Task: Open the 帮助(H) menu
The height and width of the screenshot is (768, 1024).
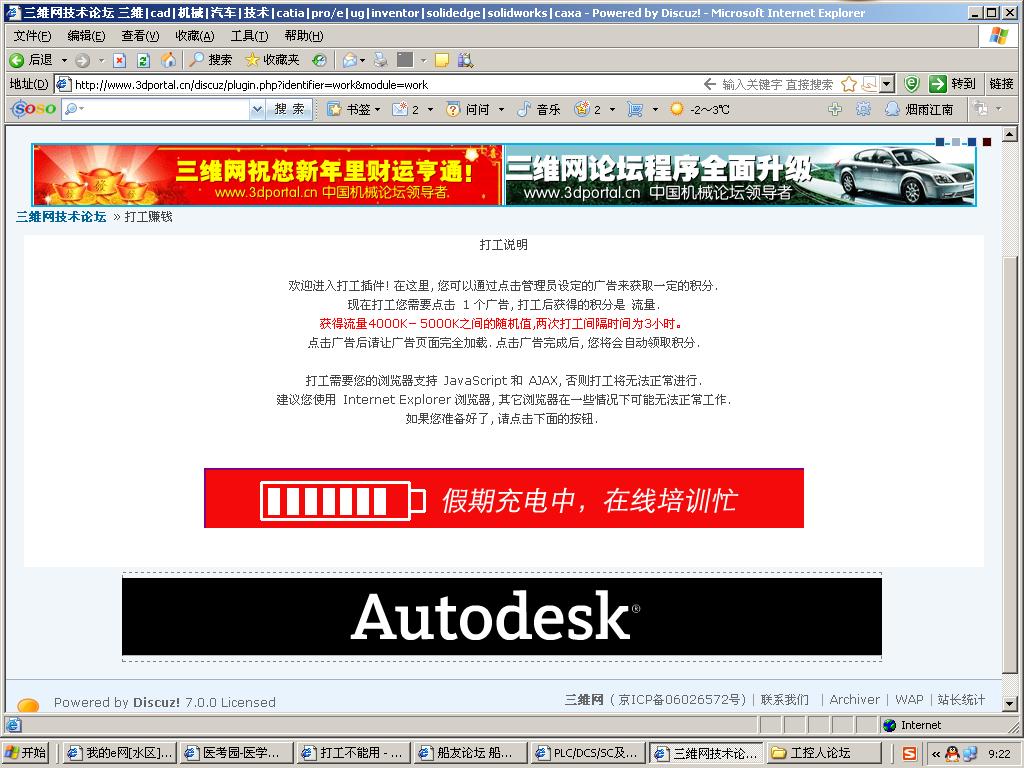Action: point(304,36)
